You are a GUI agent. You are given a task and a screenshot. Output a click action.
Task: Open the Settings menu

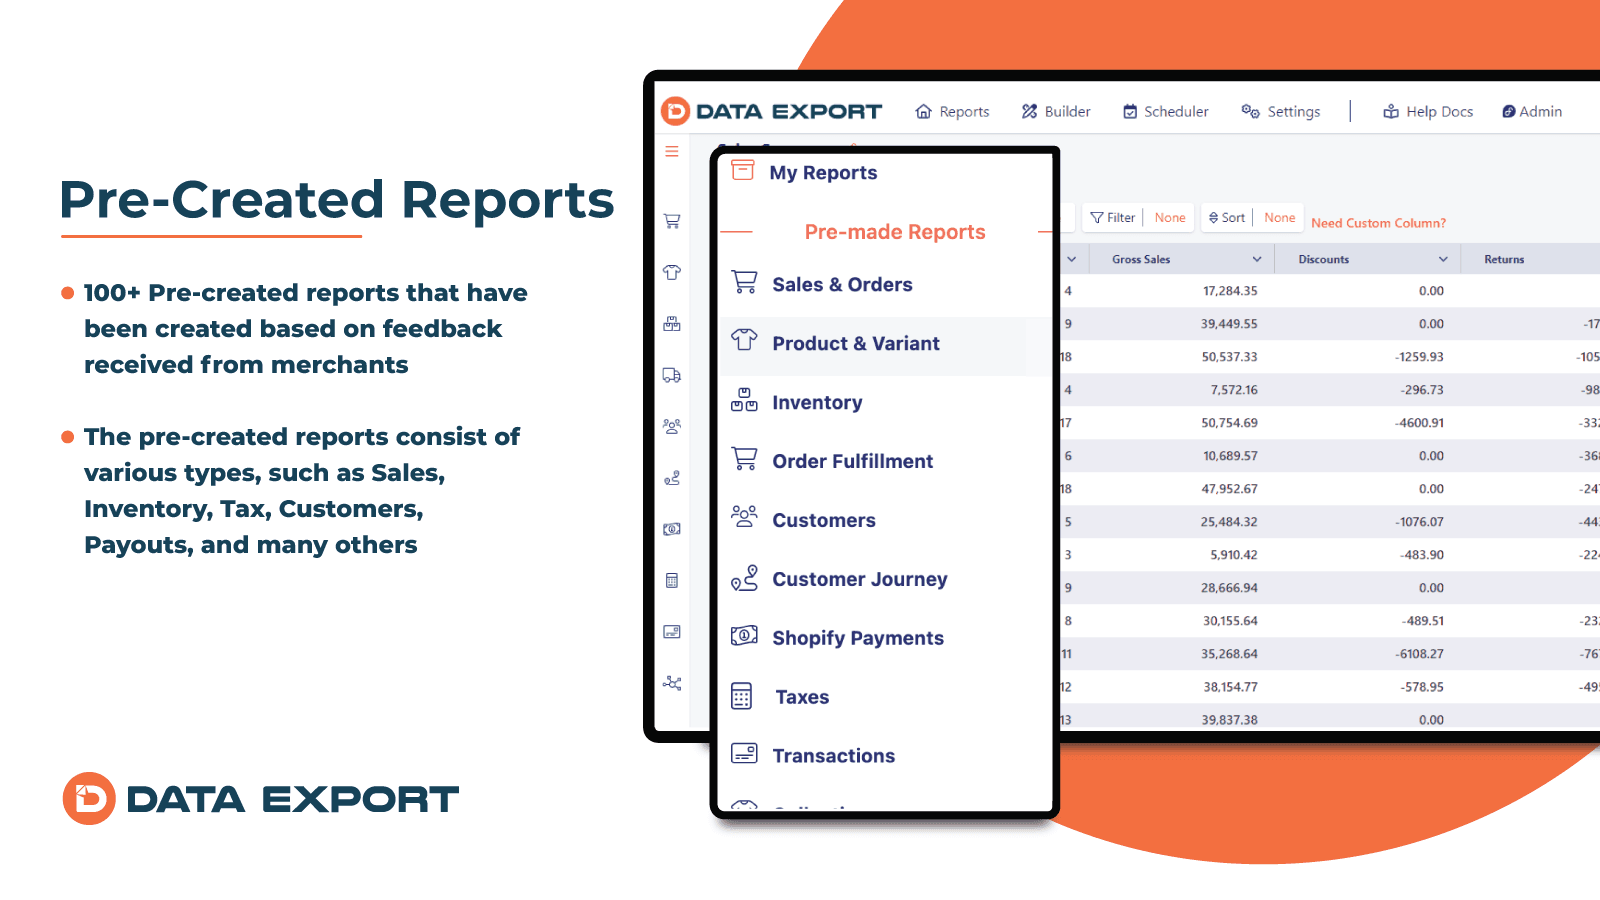click(1281, 111)
